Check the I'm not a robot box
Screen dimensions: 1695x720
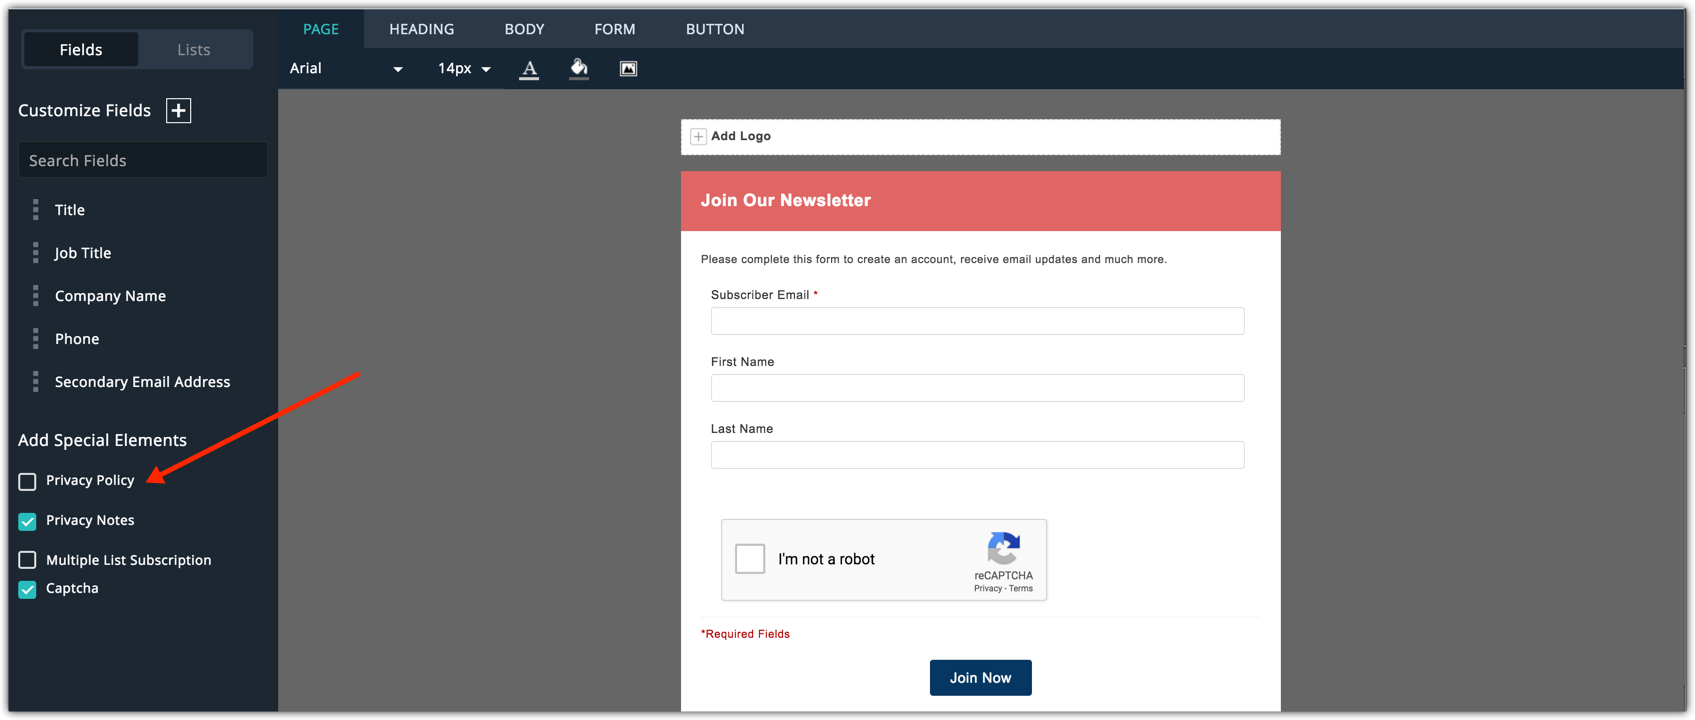tap(750, 559)
